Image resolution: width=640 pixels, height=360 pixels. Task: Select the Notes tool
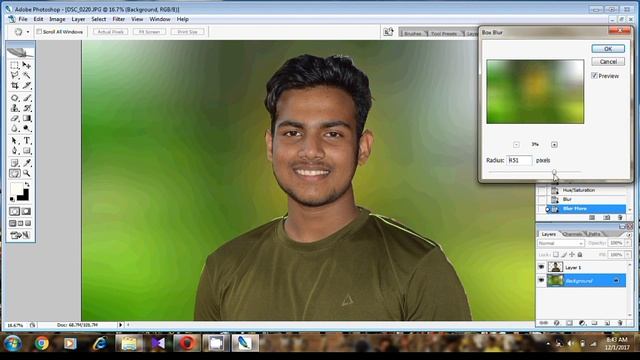(x=15, y=163)
